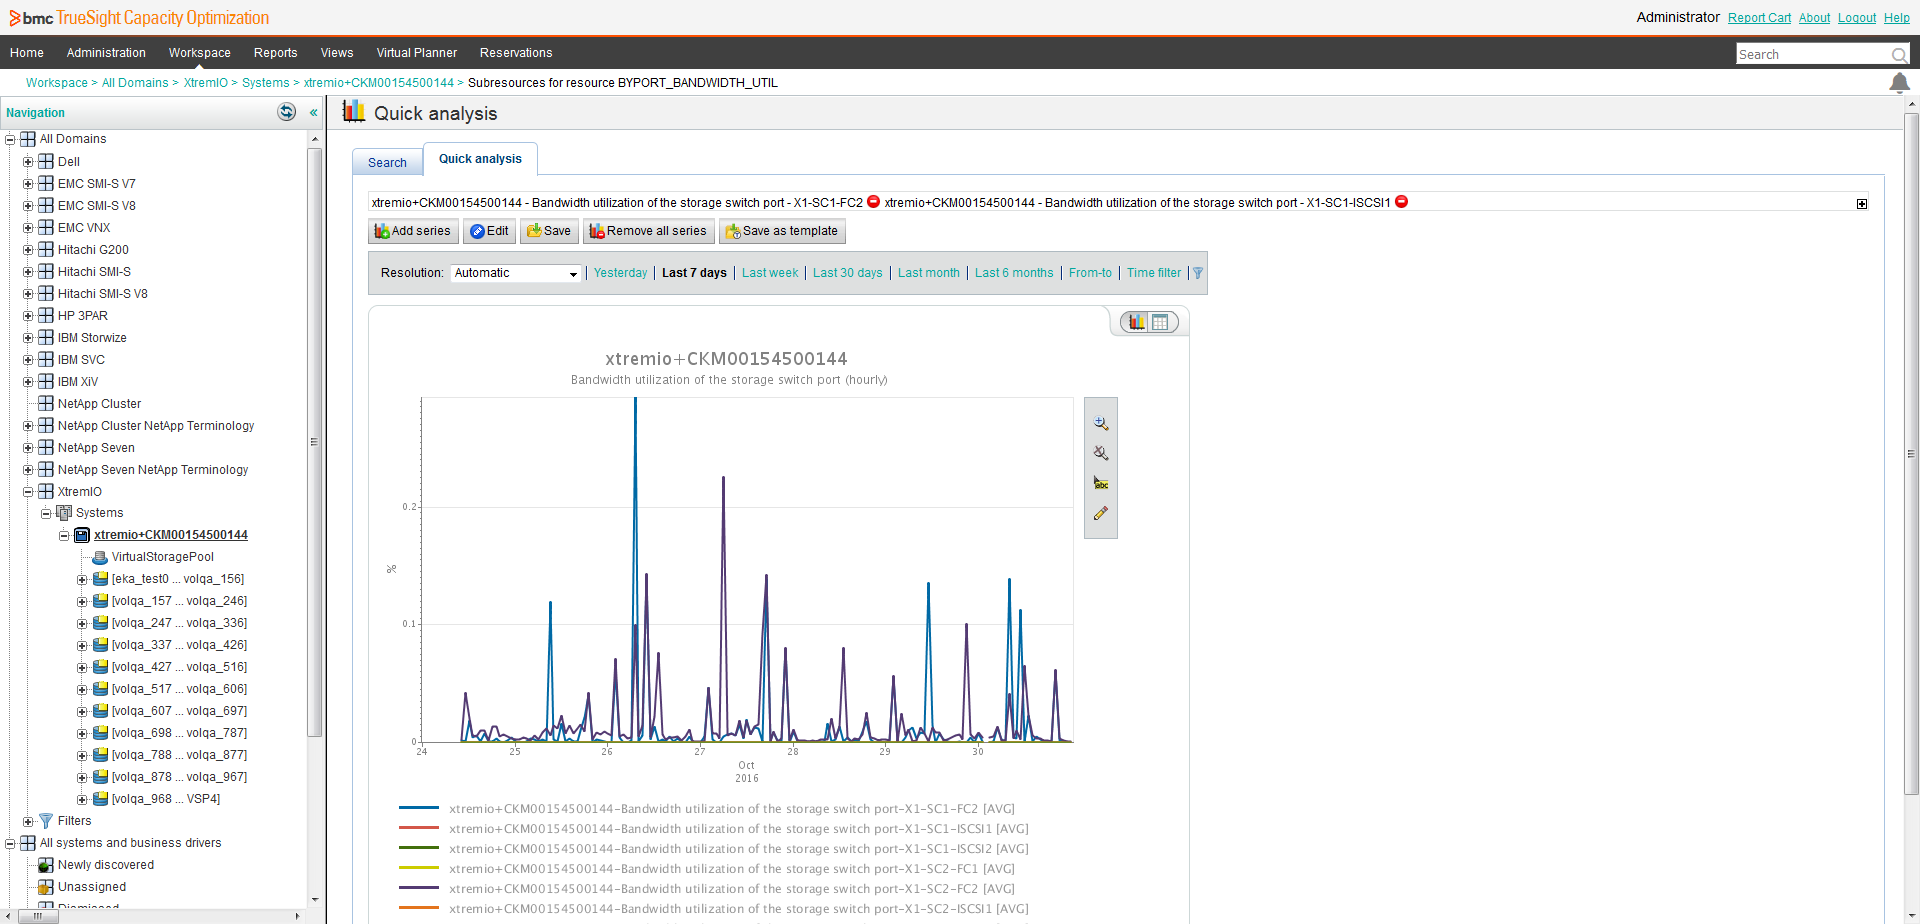1920x924 pixels.
Task: Click the pencil edit chart icon
Action: tap(1101, 513)
